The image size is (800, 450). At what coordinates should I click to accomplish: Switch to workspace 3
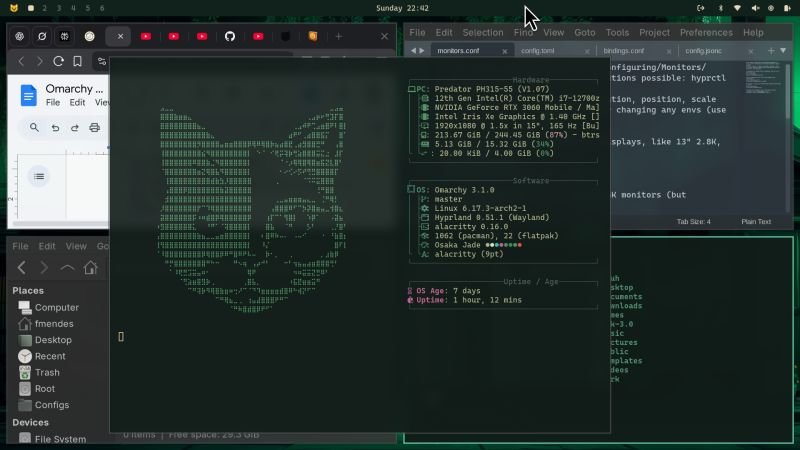point(59,8)
